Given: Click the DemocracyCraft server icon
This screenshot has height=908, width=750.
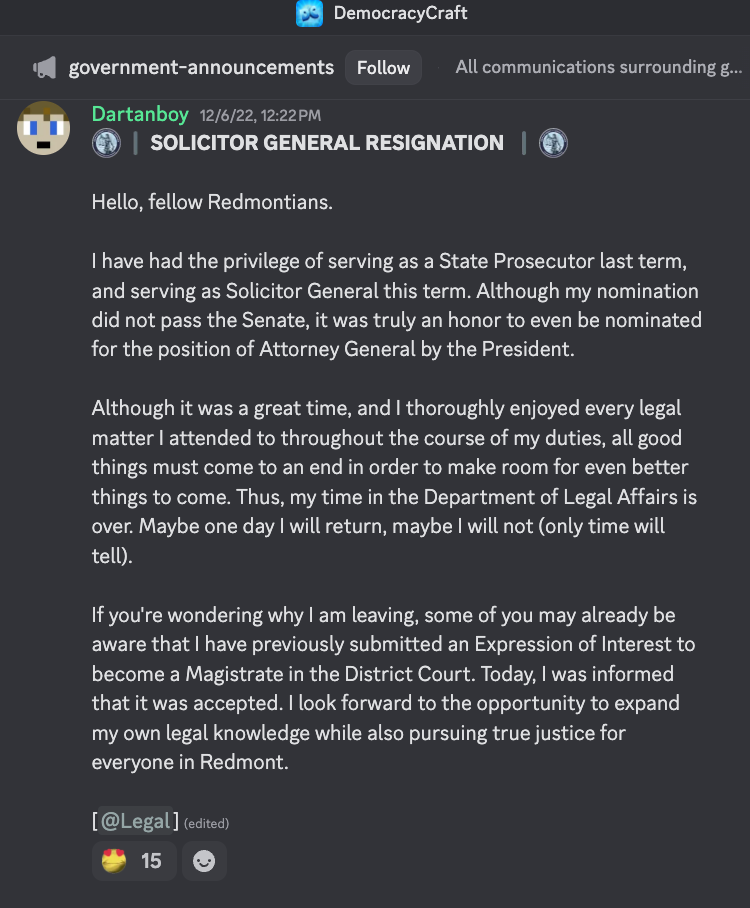Looking at the screenshot, I should pyautogui.click(x=309, y=13).
